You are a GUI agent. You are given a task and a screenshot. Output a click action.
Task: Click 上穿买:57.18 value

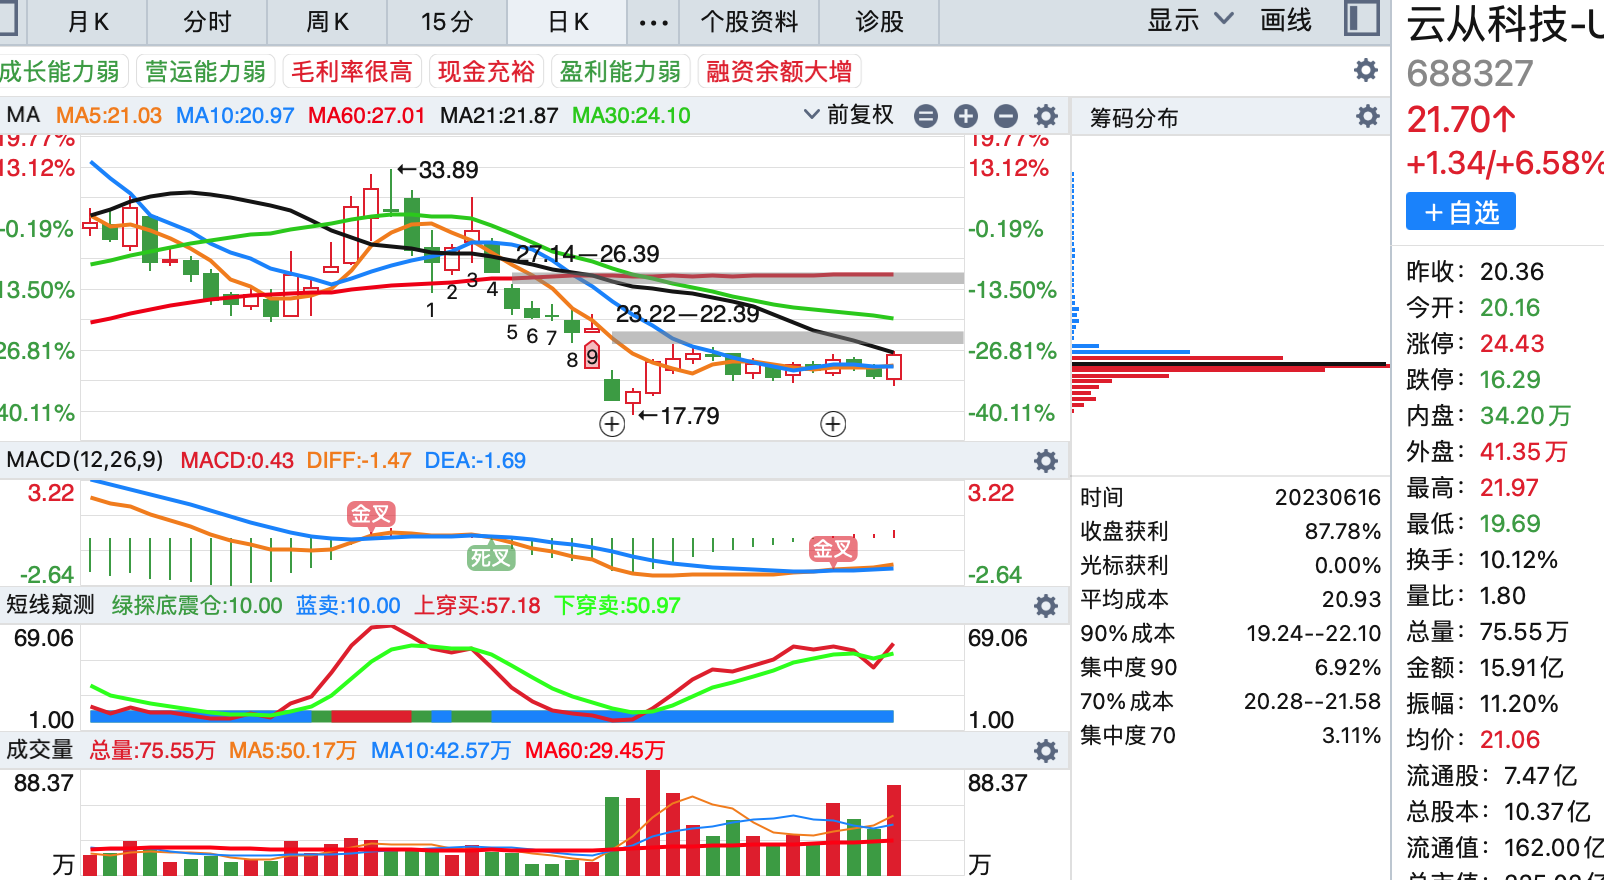(477, 605)
